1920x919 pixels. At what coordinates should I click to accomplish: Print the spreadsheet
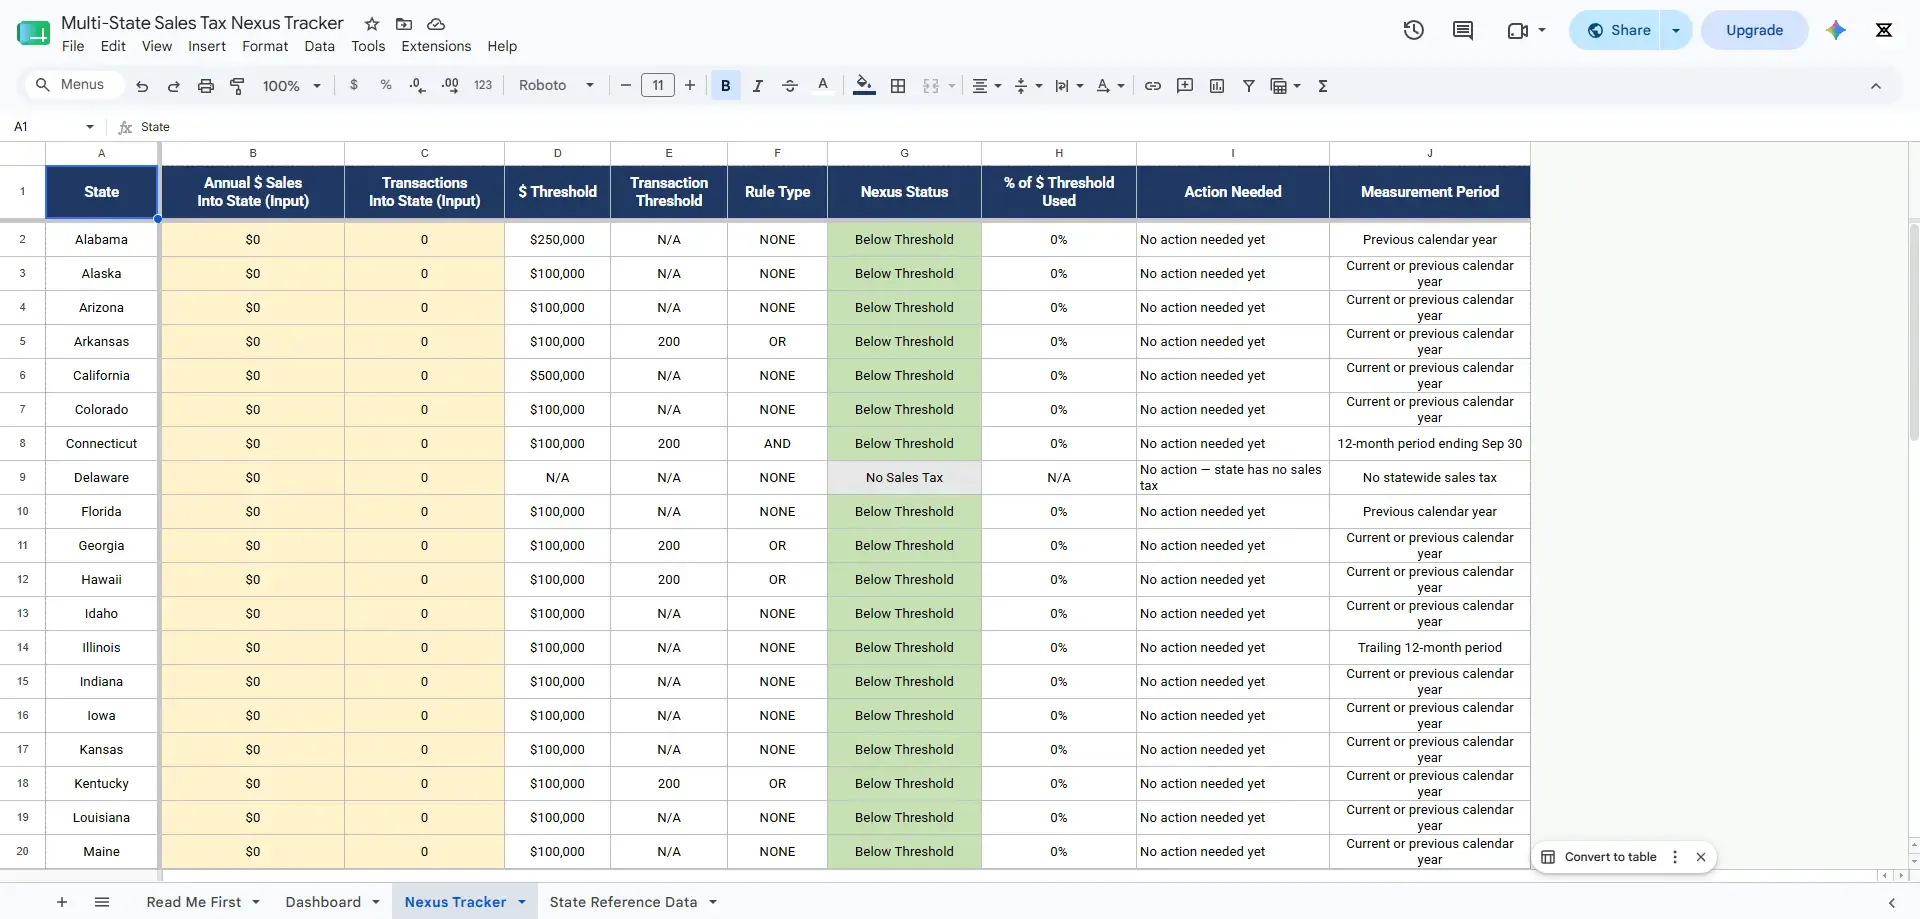point(206,86)
